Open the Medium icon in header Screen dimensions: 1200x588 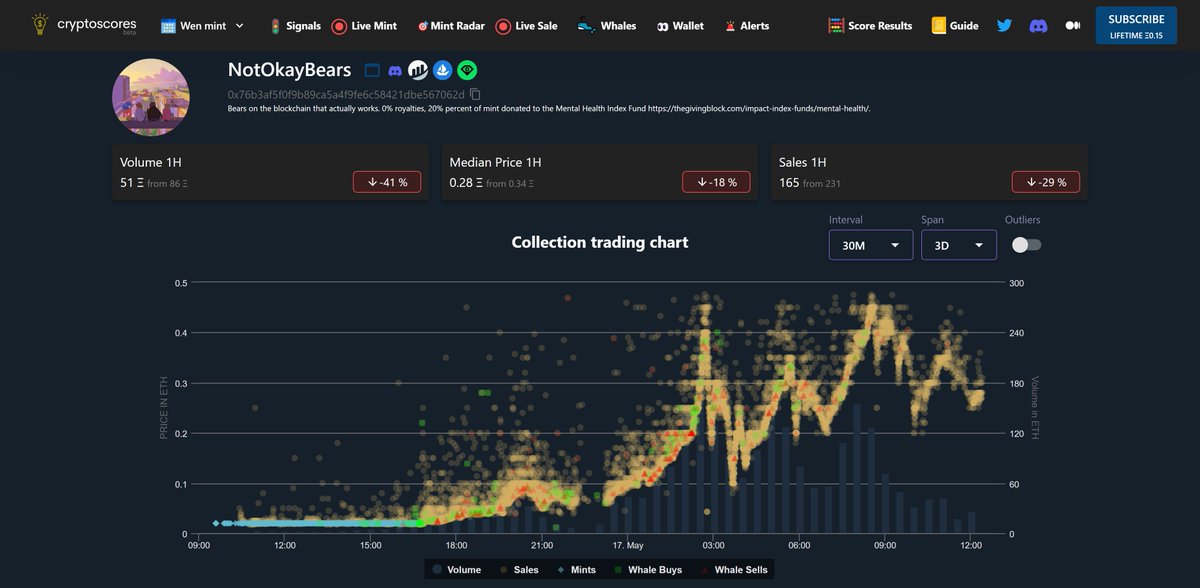pos(1073,25)
